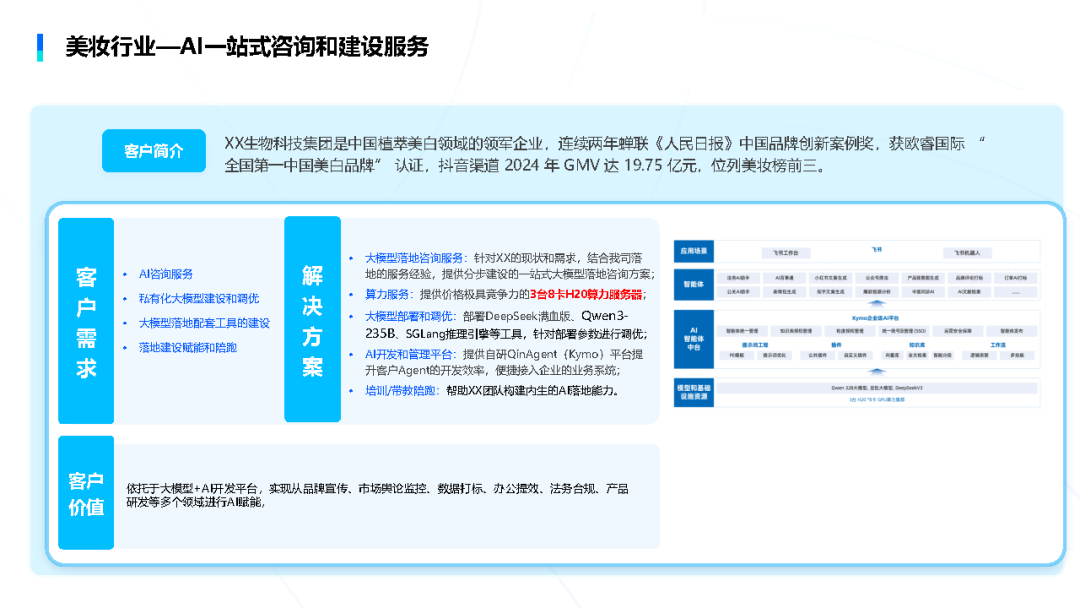Image resolution: width=1080 pixels, height=608 pixels.
Task: Click the 飞书机器人 box in the diagram
Action: (x=967, y=253)
